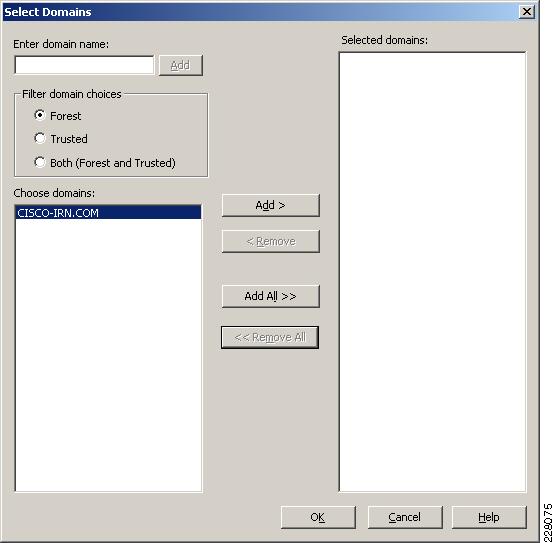Click the Enter domain name label
Viewport: 553px width, 543px height.
(61, 44)
